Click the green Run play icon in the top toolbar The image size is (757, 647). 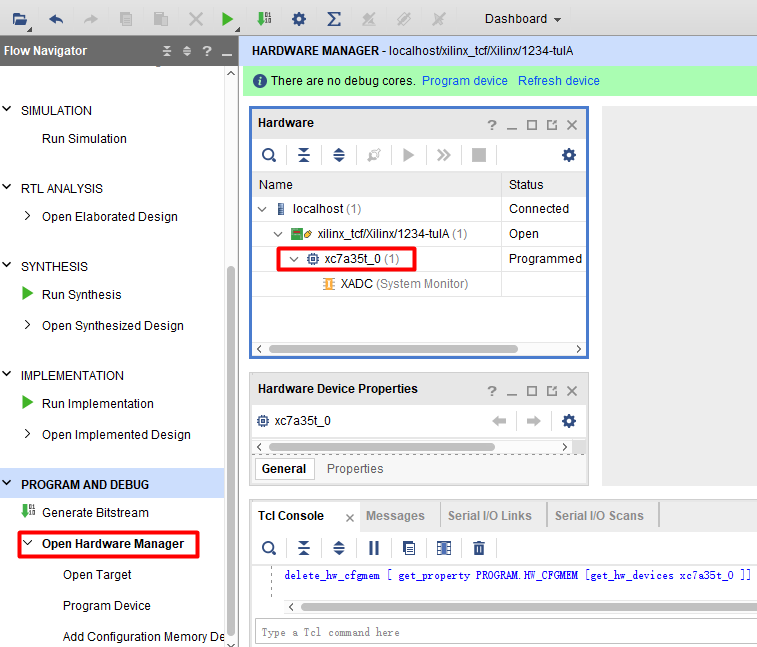227,19
